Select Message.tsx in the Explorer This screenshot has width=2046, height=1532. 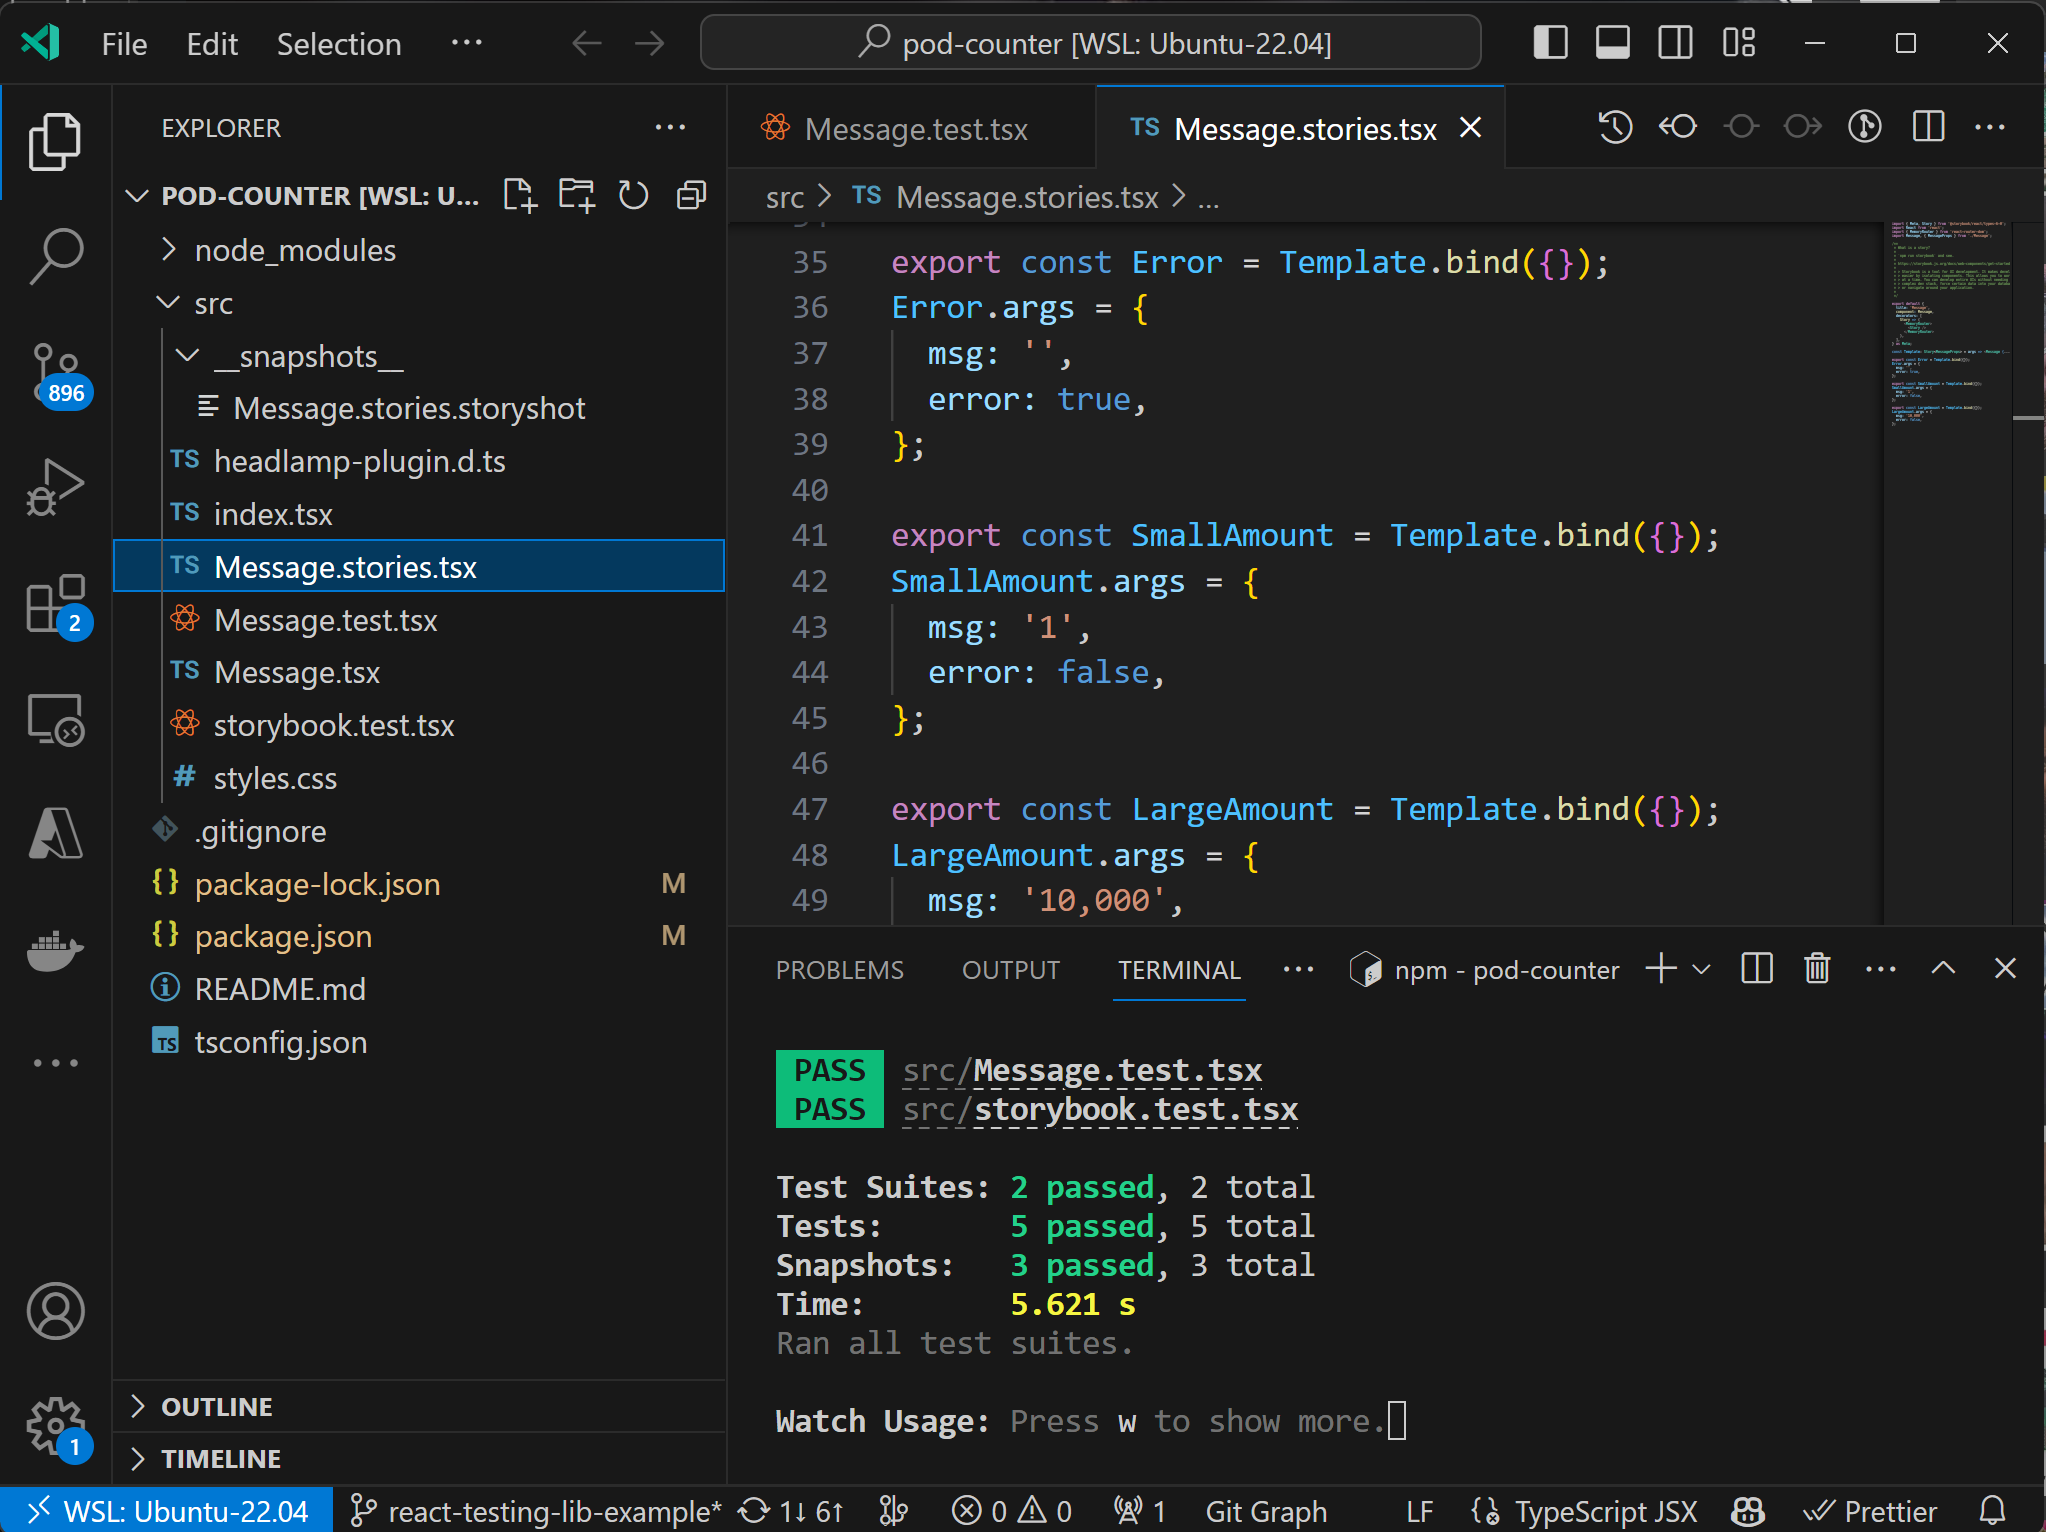pos(297,672)
